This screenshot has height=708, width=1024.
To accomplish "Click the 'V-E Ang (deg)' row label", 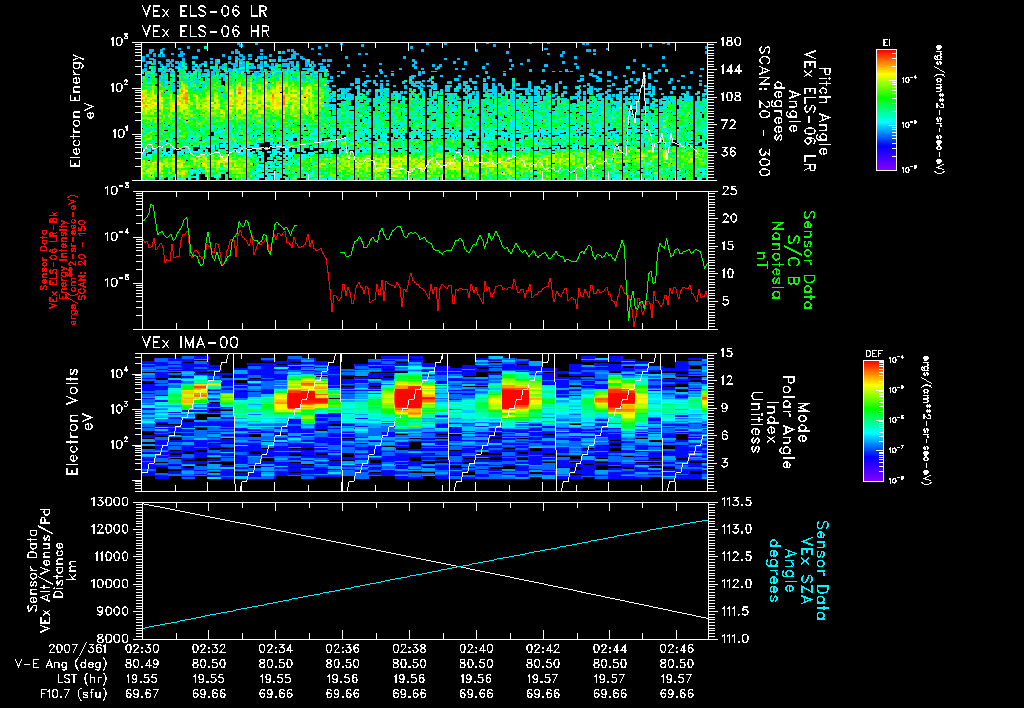I will (x=60, y=664).
